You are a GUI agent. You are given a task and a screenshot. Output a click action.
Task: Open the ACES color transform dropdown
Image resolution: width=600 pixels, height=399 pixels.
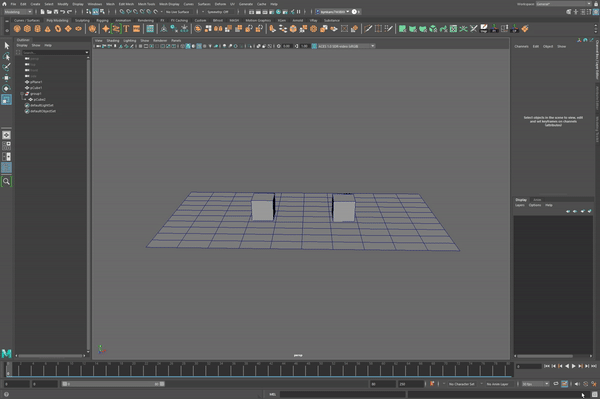(346, 46)
